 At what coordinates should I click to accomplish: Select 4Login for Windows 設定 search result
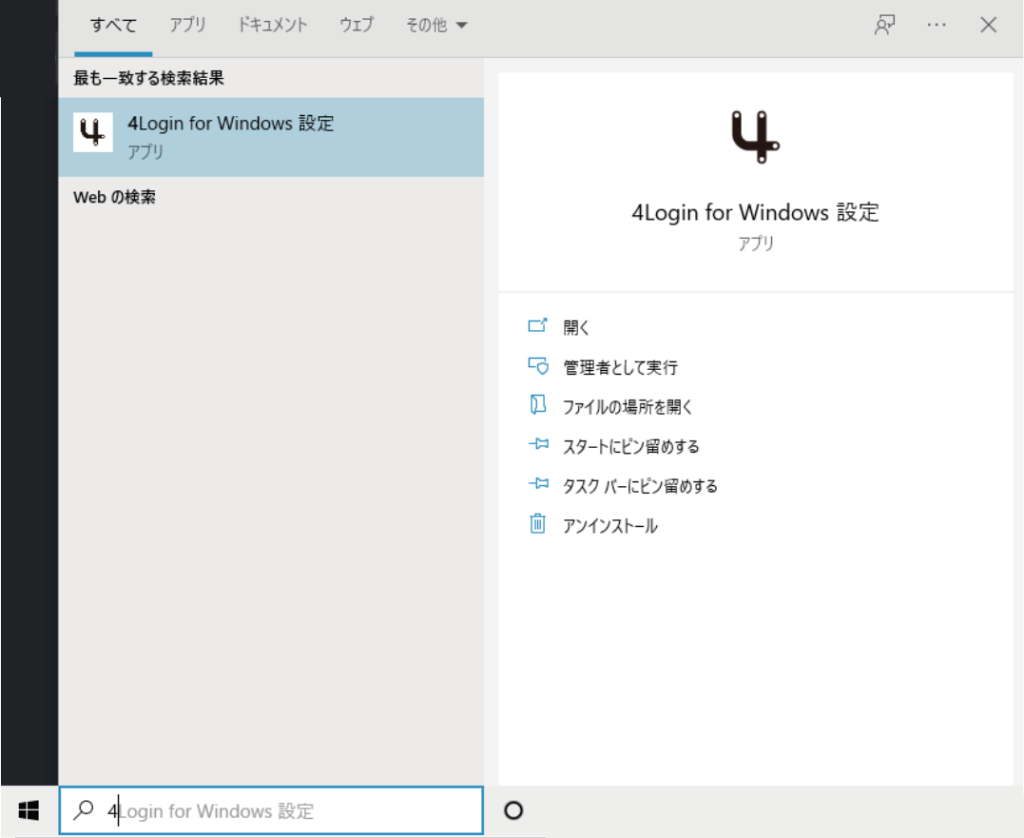[x=271, y=137]
